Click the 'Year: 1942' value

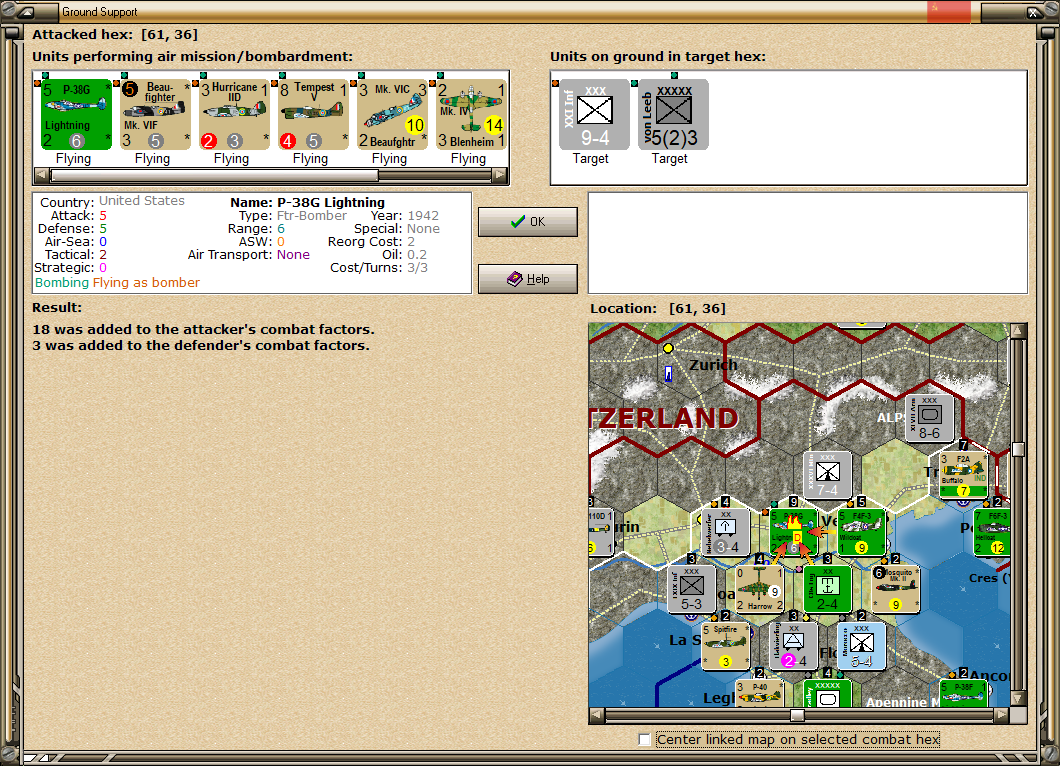pos(423,216)
